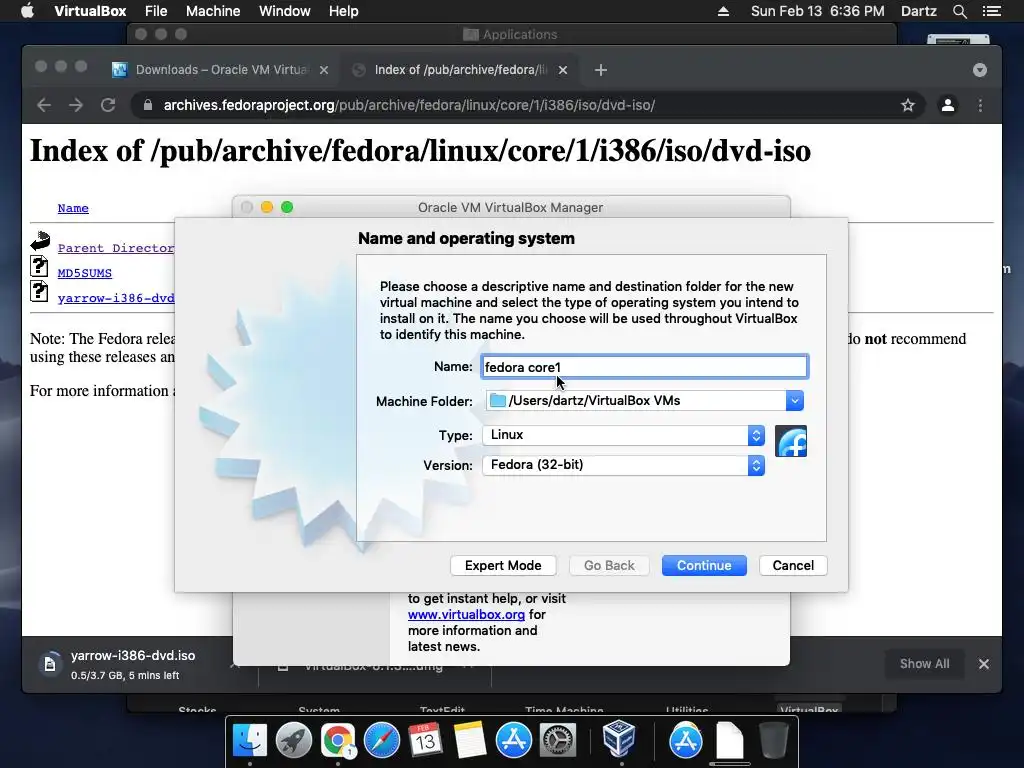The width and height of the screenshot is (1024, 768).
Task: Click the Fedora OS logo icon
Action: (791, 441)
